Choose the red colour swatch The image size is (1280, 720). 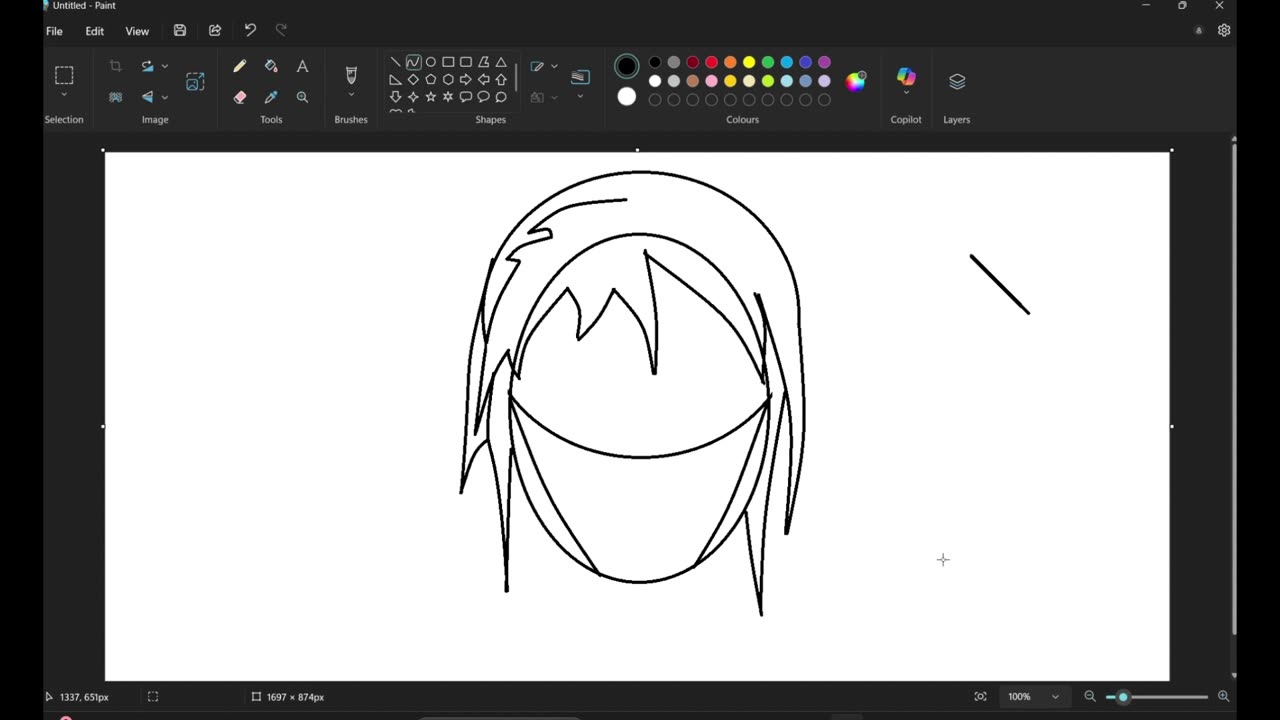click(712, 62)
